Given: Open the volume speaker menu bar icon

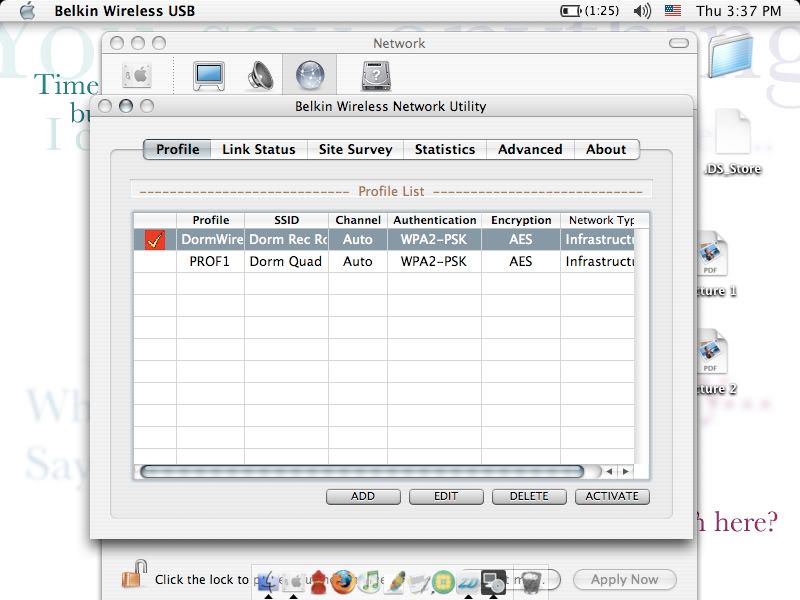Looking at the screenshot, I should point(642,11).
